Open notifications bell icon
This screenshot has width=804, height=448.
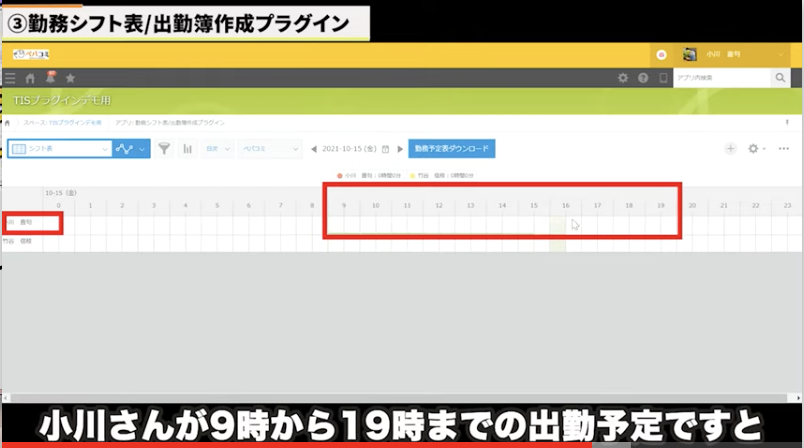(50, 77)
